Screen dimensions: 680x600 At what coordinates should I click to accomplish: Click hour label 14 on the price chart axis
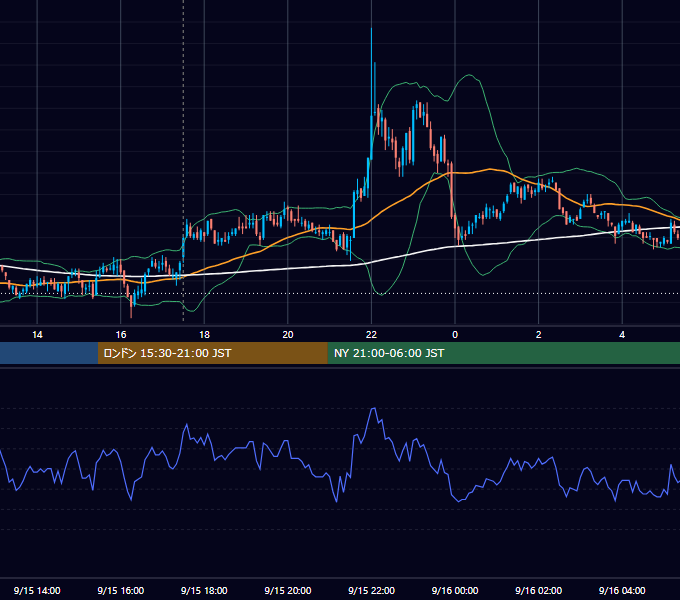click(x=37, y=334)
